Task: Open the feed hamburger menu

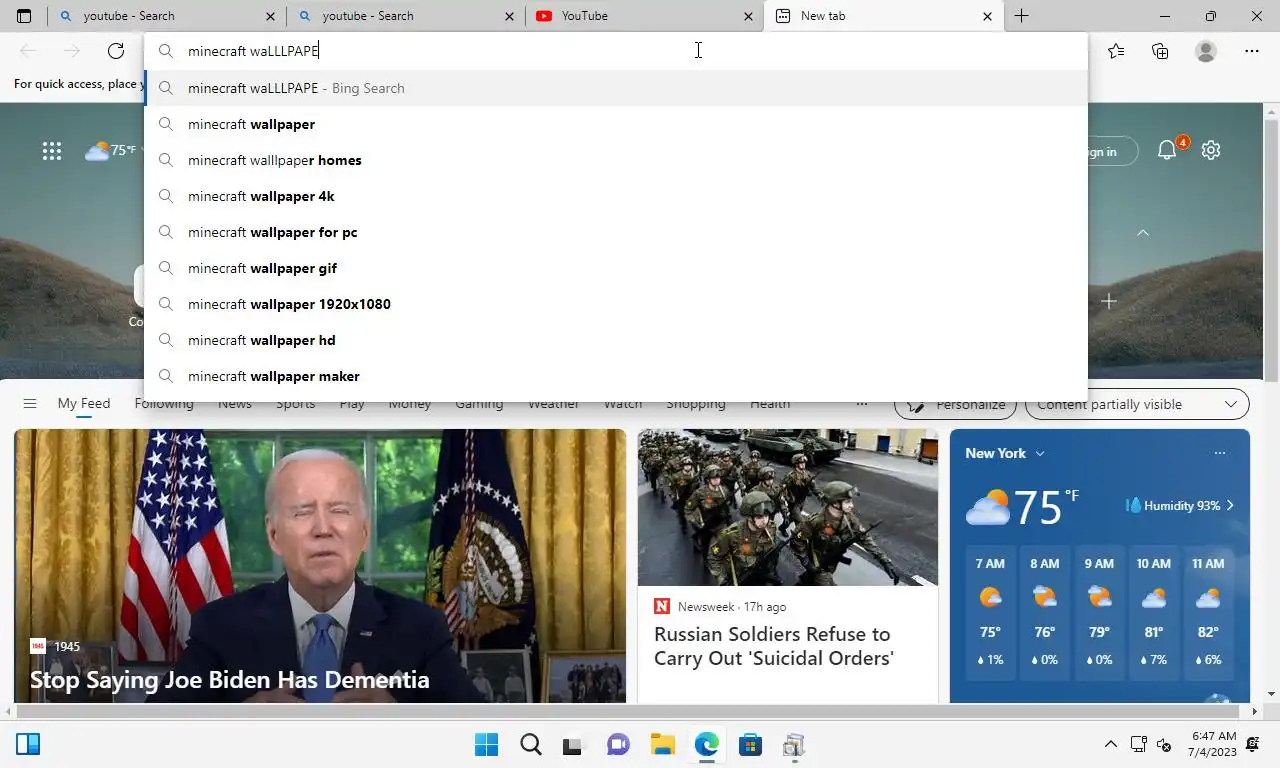Action: pyautogui.click(x=30, y=404)
